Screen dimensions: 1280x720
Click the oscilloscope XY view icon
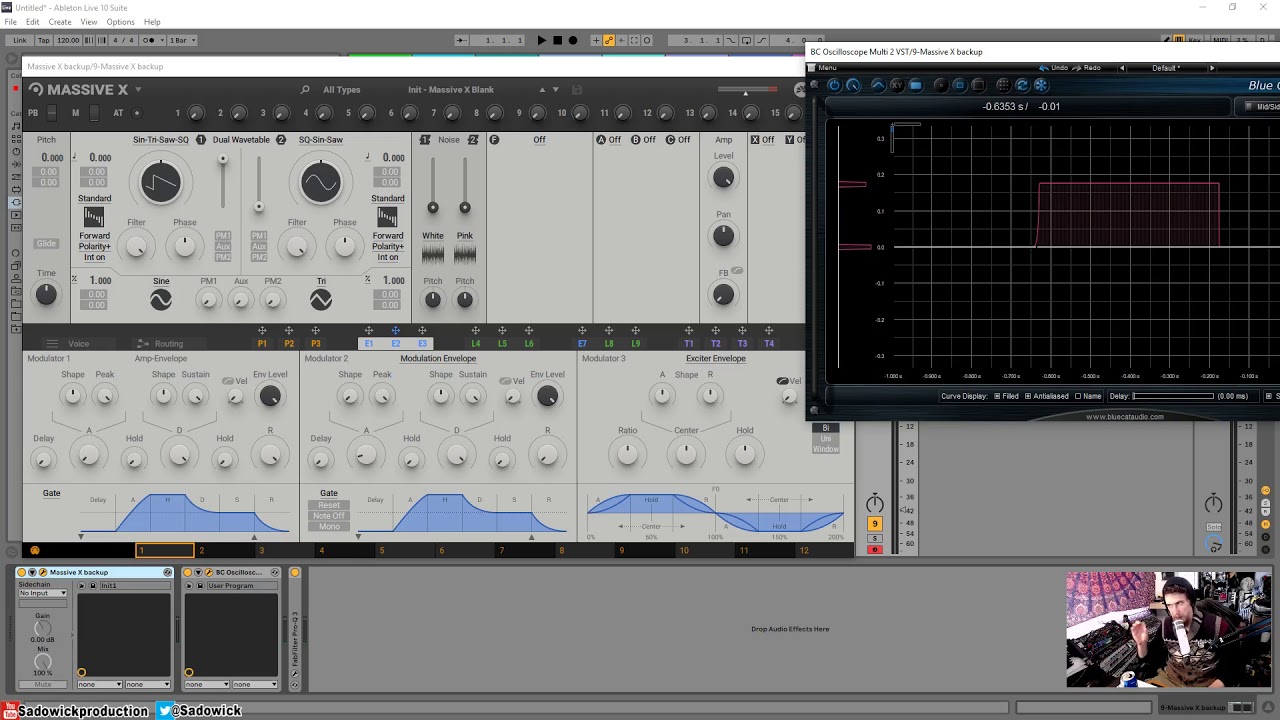click(896, 86)
